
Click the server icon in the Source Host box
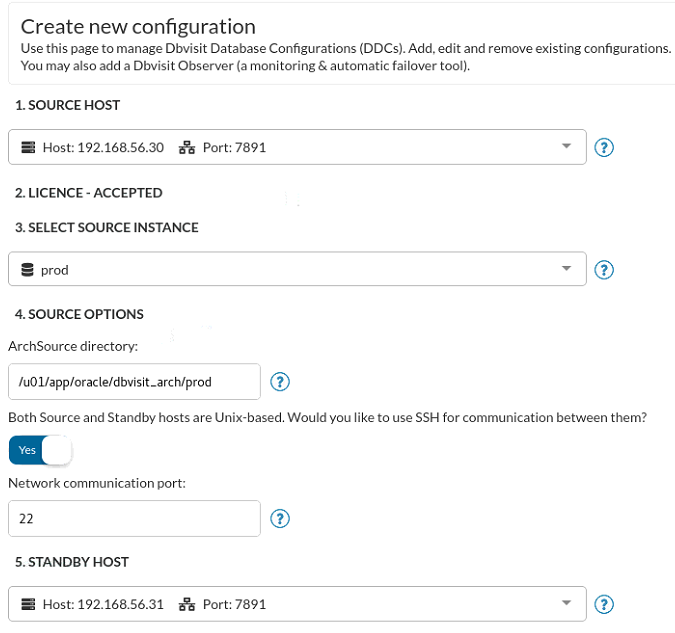28,147
